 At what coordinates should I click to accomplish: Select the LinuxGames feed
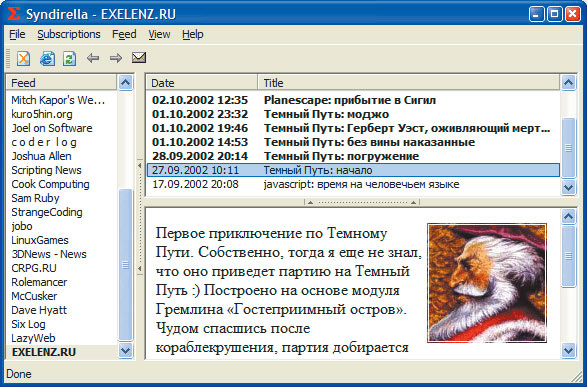tap(40, 240)
